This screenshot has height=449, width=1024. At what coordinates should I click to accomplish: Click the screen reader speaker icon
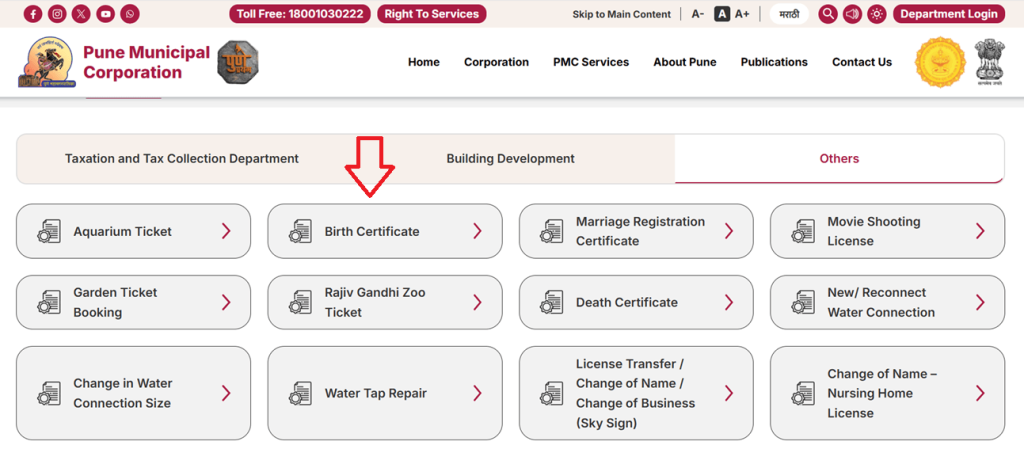[852, 14]
